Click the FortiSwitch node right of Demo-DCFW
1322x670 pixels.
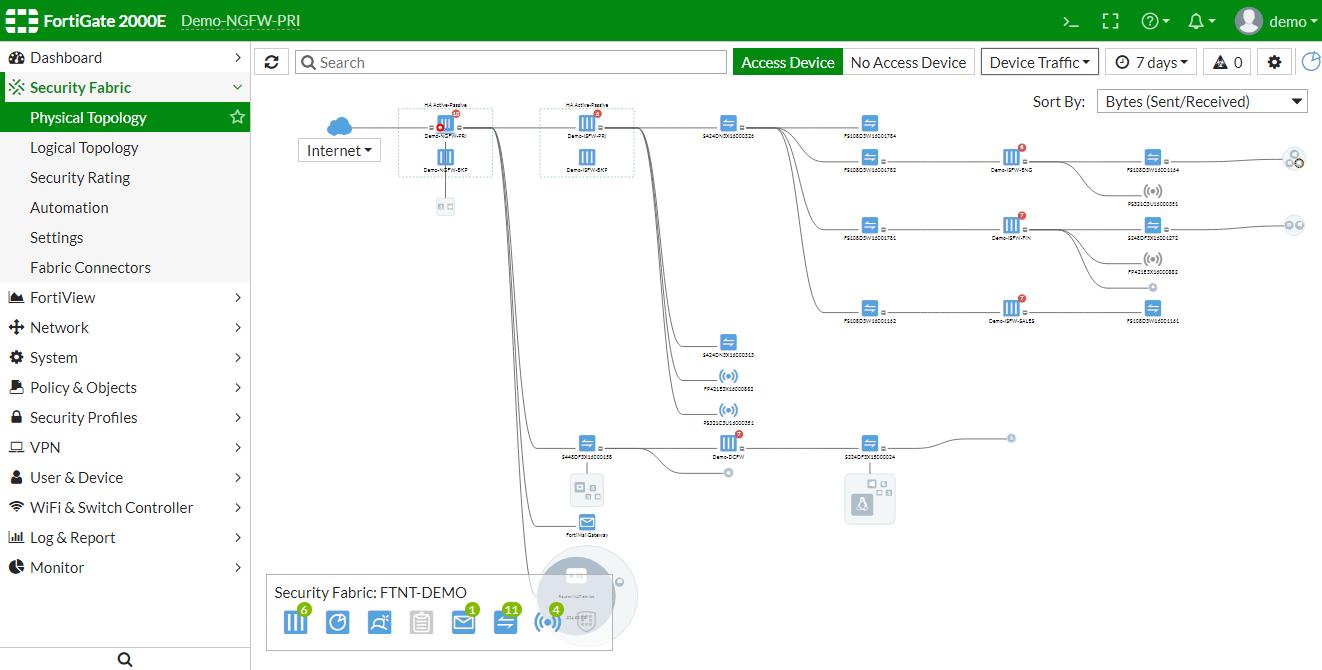[869, 443]
